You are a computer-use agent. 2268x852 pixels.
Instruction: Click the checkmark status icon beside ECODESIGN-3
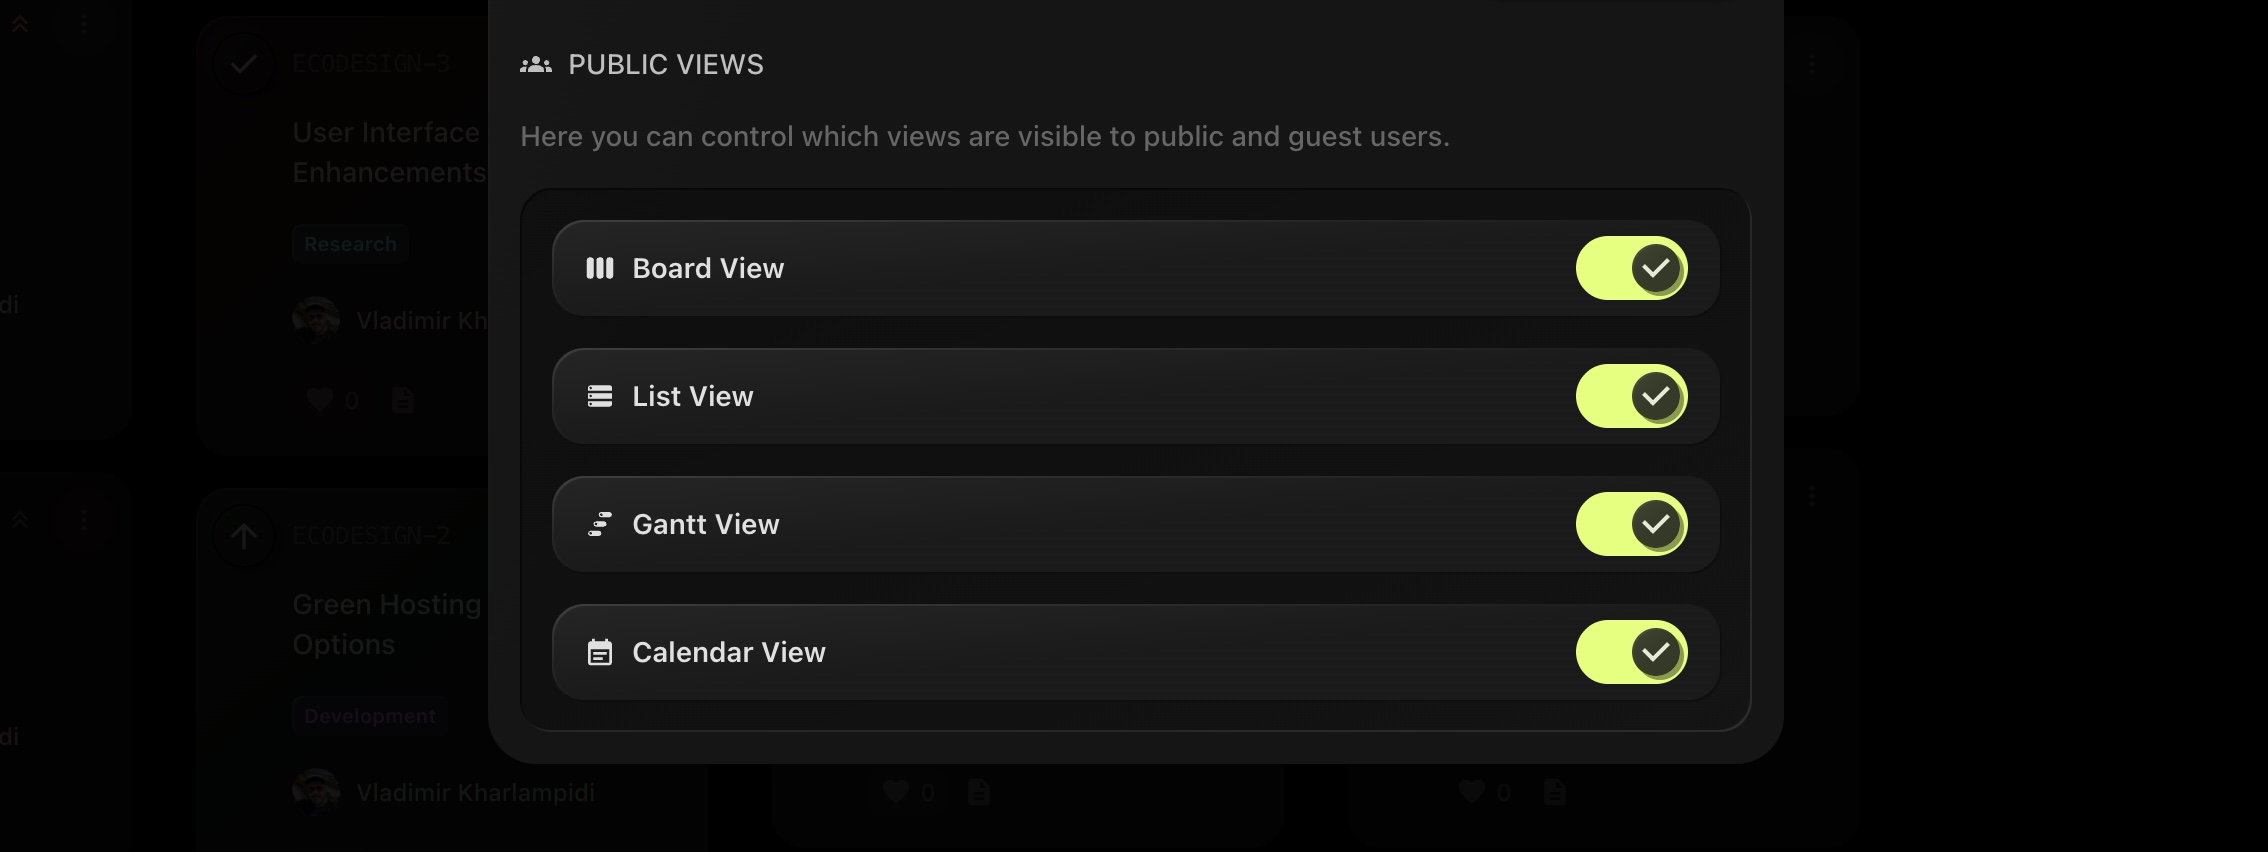point(243,65)
